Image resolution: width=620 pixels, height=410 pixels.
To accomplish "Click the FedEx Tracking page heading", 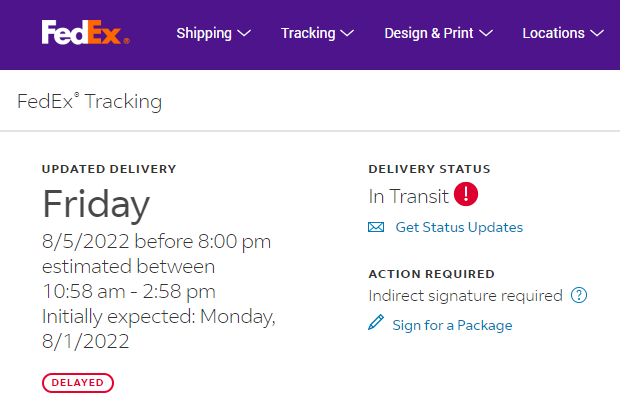I will click(x=90, y=101).
